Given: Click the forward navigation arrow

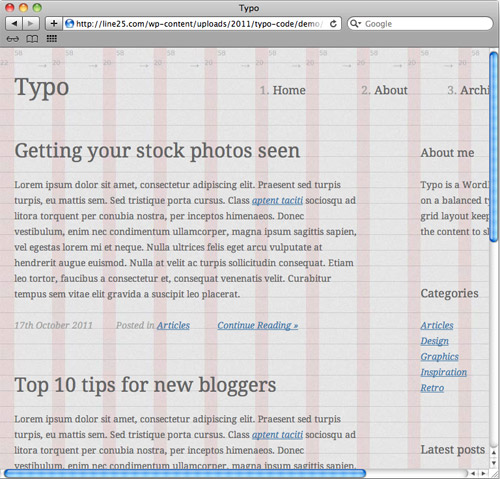Looking at the screenshot, I should pyautogui.click(x=31, y=24).
